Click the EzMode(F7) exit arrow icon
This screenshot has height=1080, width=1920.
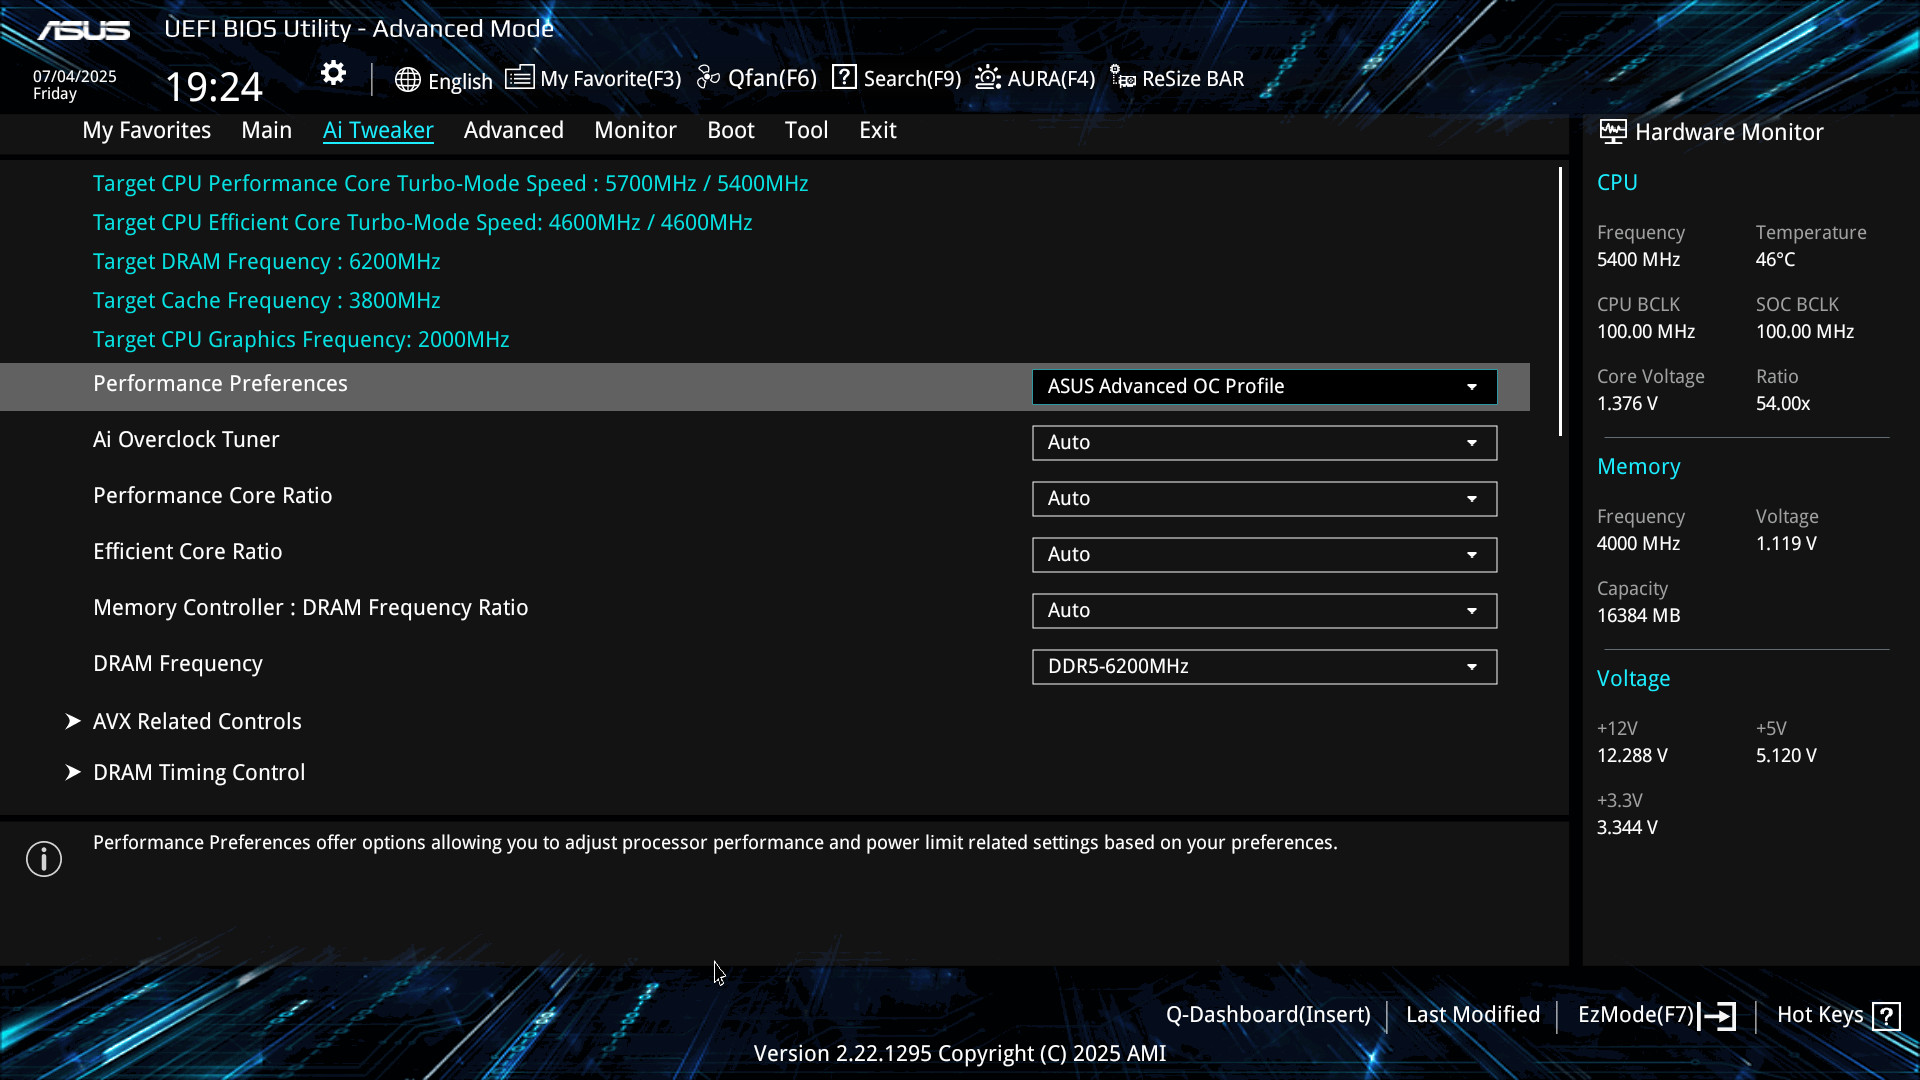click(1717, 1016)
